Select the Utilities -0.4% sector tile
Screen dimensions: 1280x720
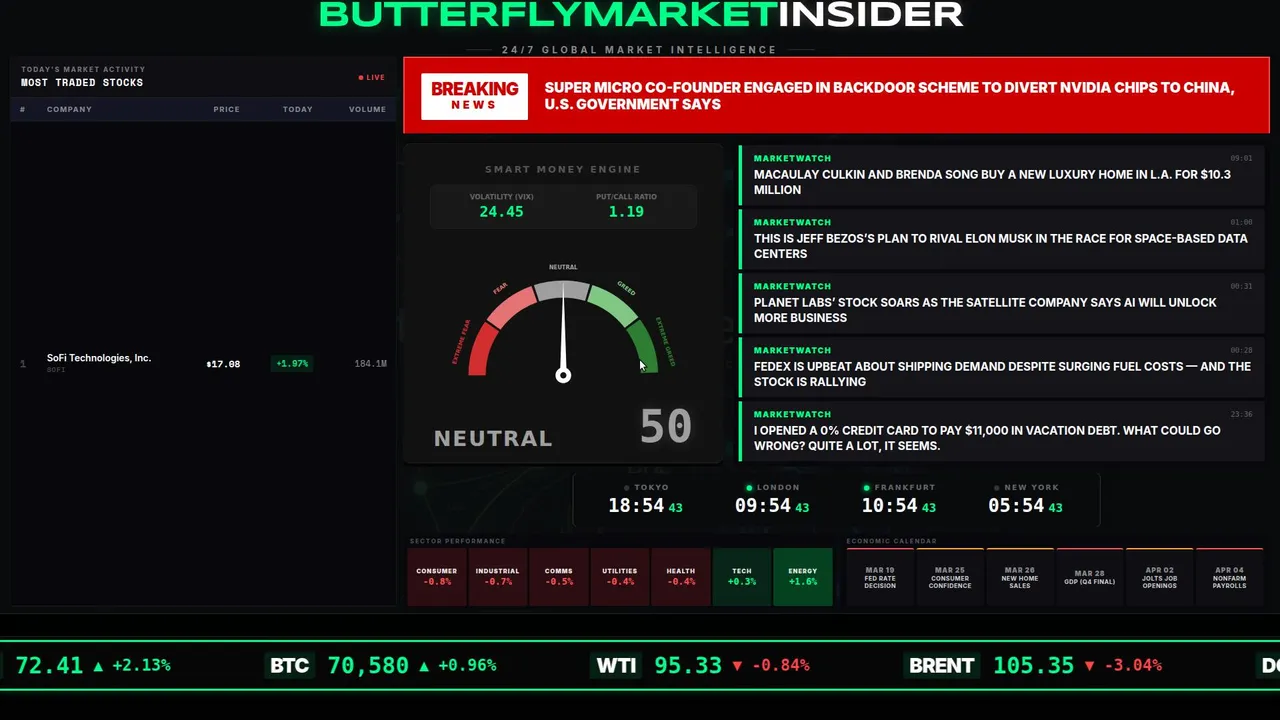coord(620,577)
